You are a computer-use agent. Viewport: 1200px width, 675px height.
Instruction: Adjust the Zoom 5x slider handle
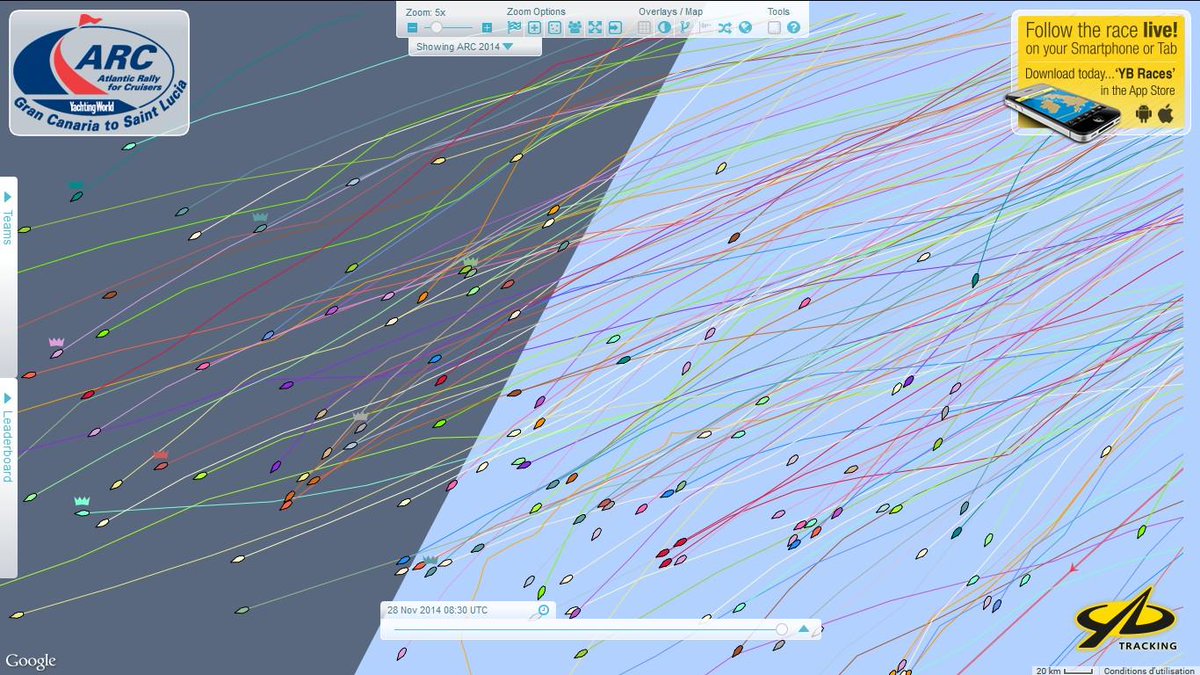coord(436,28)
